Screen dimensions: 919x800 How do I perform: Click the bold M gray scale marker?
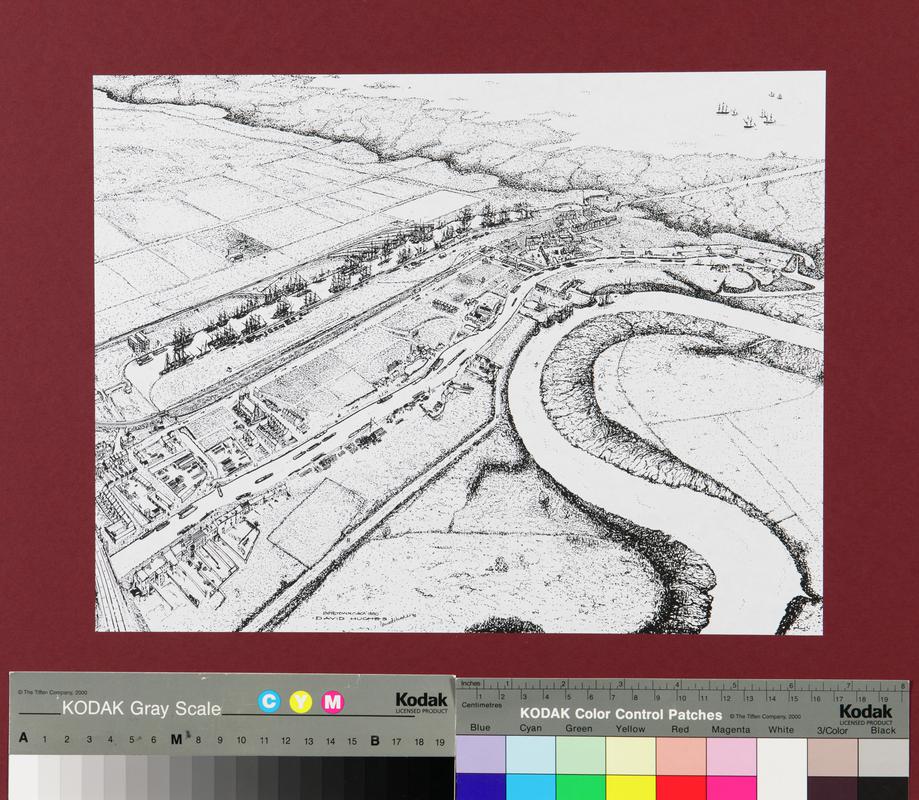[176, 741]
